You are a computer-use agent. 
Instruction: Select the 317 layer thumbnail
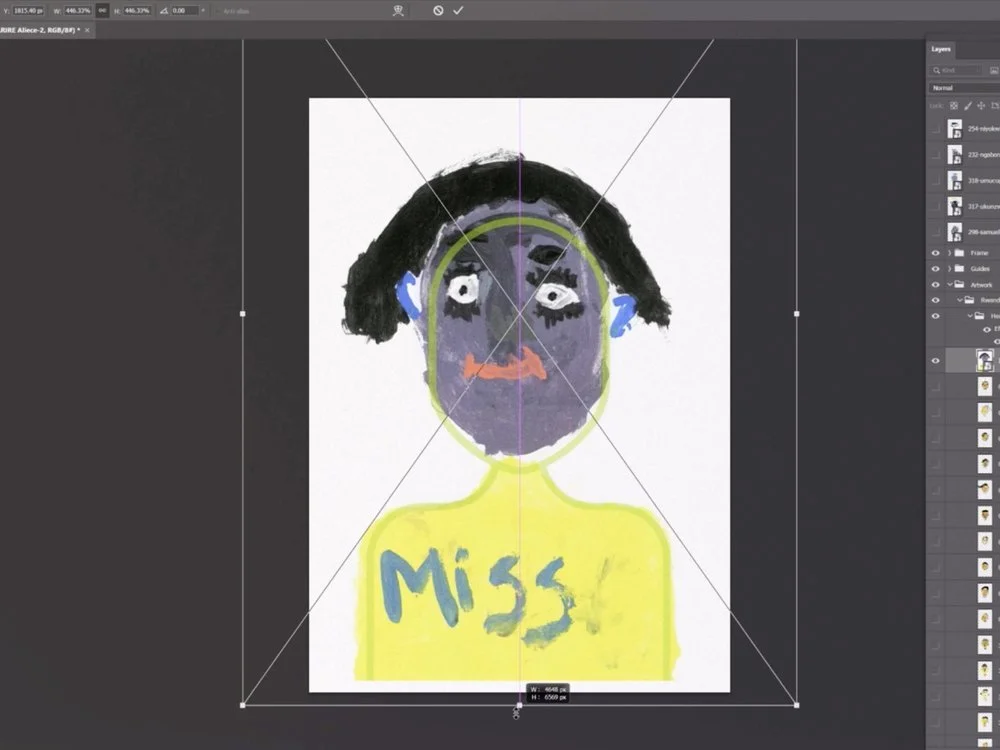pos(955,206)
